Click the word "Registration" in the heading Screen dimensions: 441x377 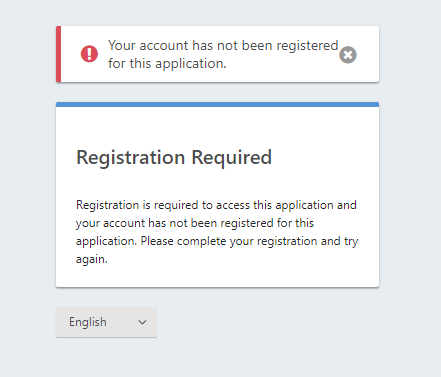click(131, 157)
